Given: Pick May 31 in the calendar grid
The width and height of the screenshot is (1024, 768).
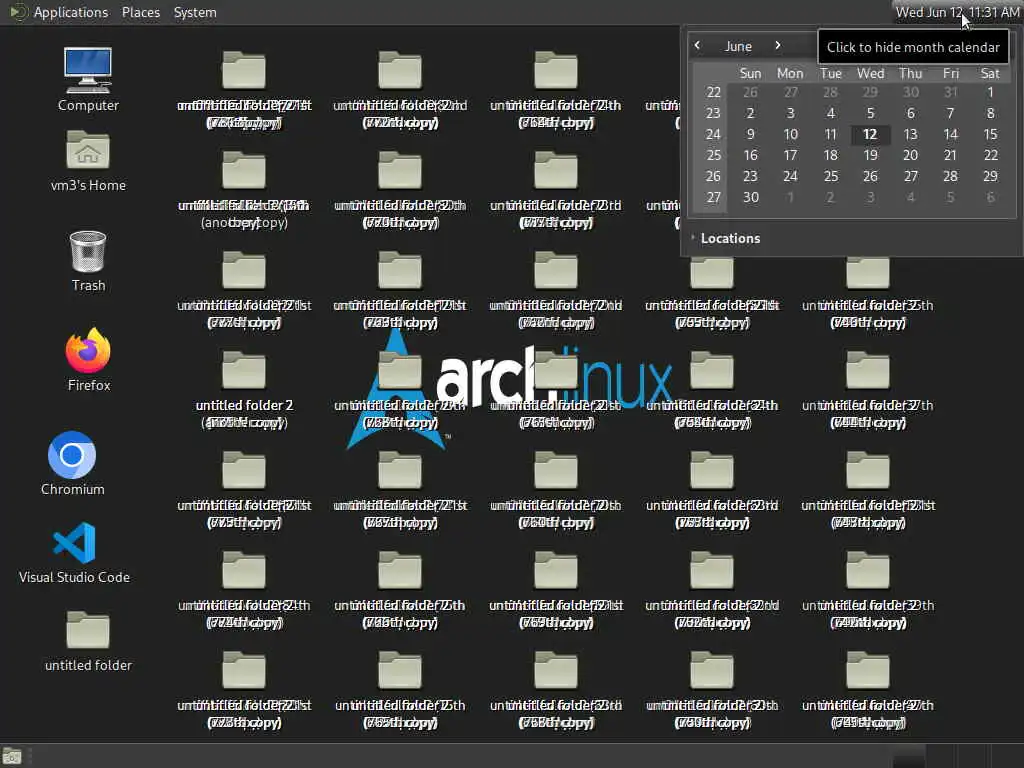Looking at the screenshot, I should (950, 92).
